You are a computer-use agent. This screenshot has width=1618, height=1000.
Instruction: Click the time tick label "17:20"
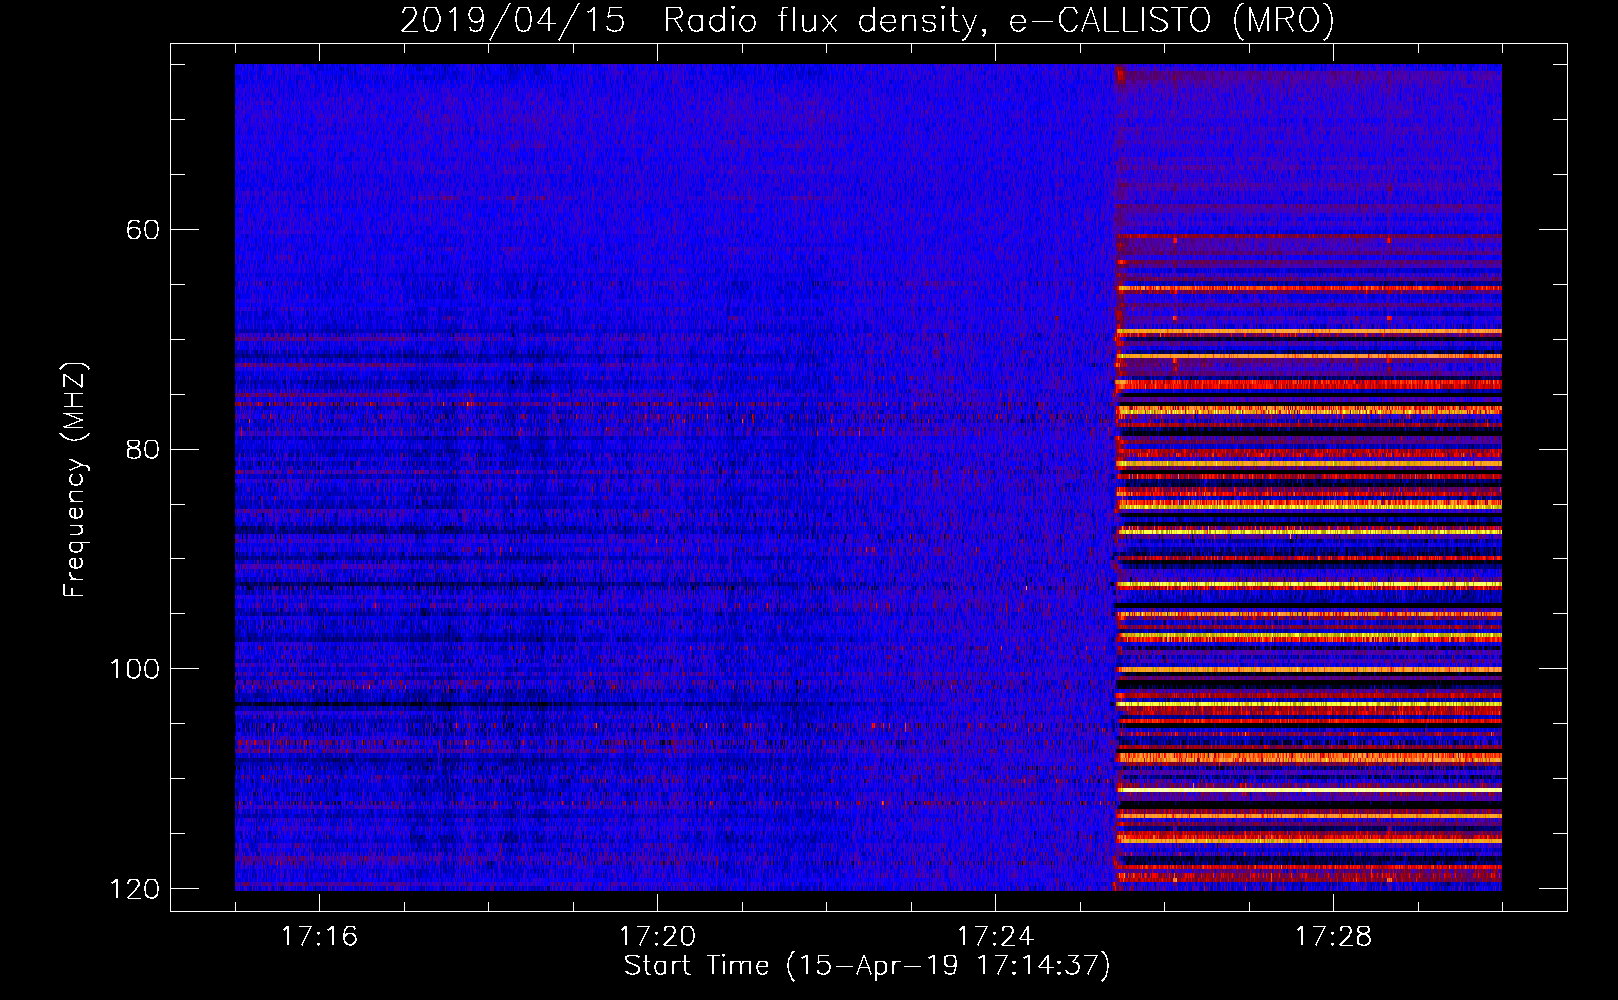pos(657,937)
